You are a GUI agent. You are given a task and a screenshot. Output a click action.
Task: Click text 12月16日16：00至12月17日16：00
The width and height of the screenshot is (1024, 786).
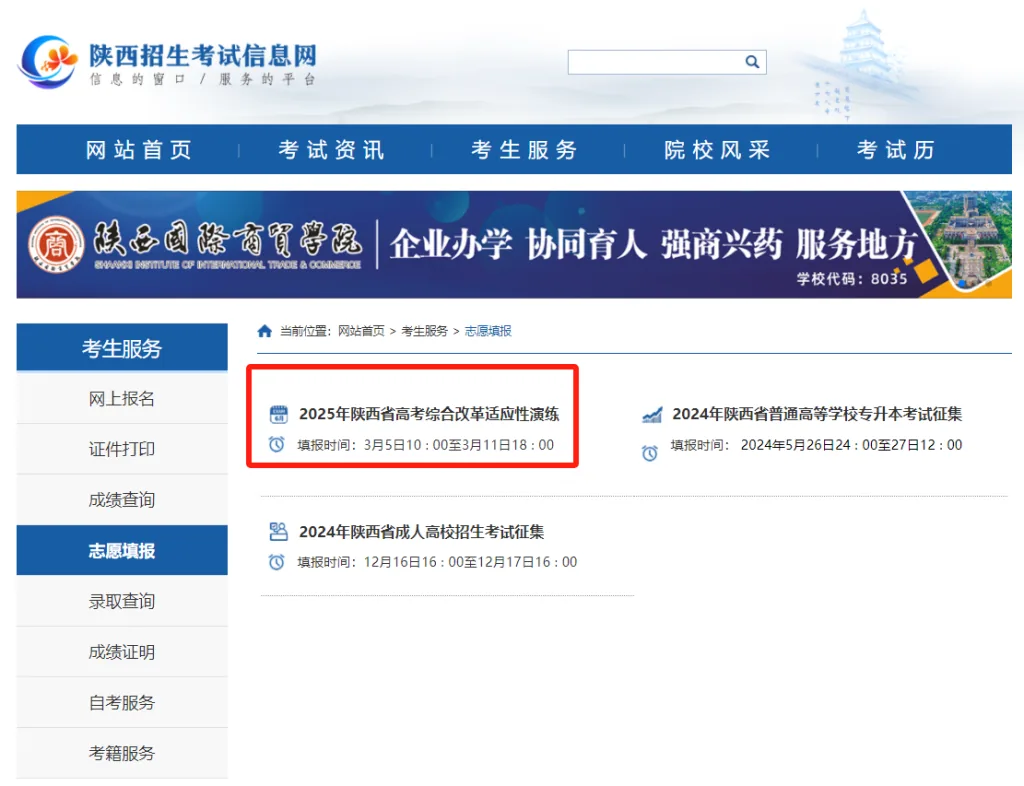point(470,562)
